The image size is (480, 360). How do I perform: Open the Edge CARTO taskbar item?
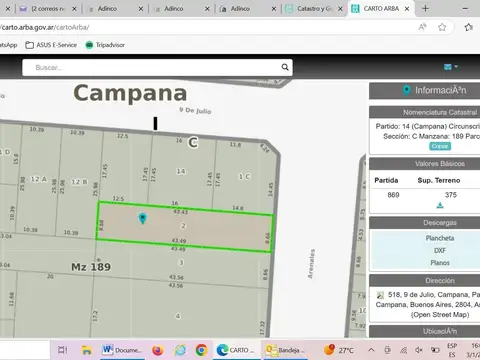click(236, 350)
